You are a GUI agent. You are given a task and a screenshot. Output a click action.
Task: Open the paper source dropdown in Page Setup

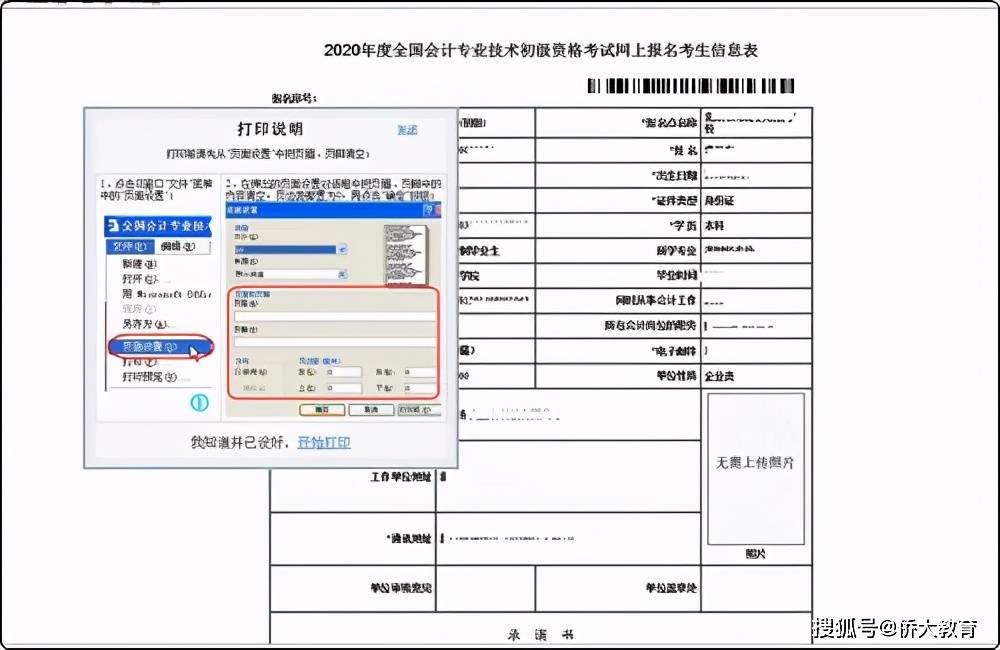[343, 272]
